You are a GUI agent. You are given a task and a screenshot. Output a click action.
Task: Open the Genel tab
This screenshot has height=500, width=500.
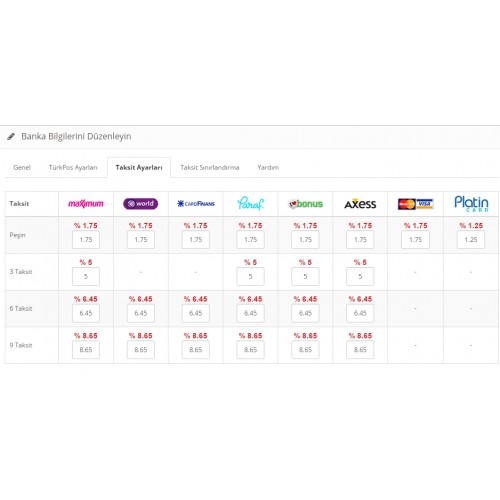coord(22,167)
